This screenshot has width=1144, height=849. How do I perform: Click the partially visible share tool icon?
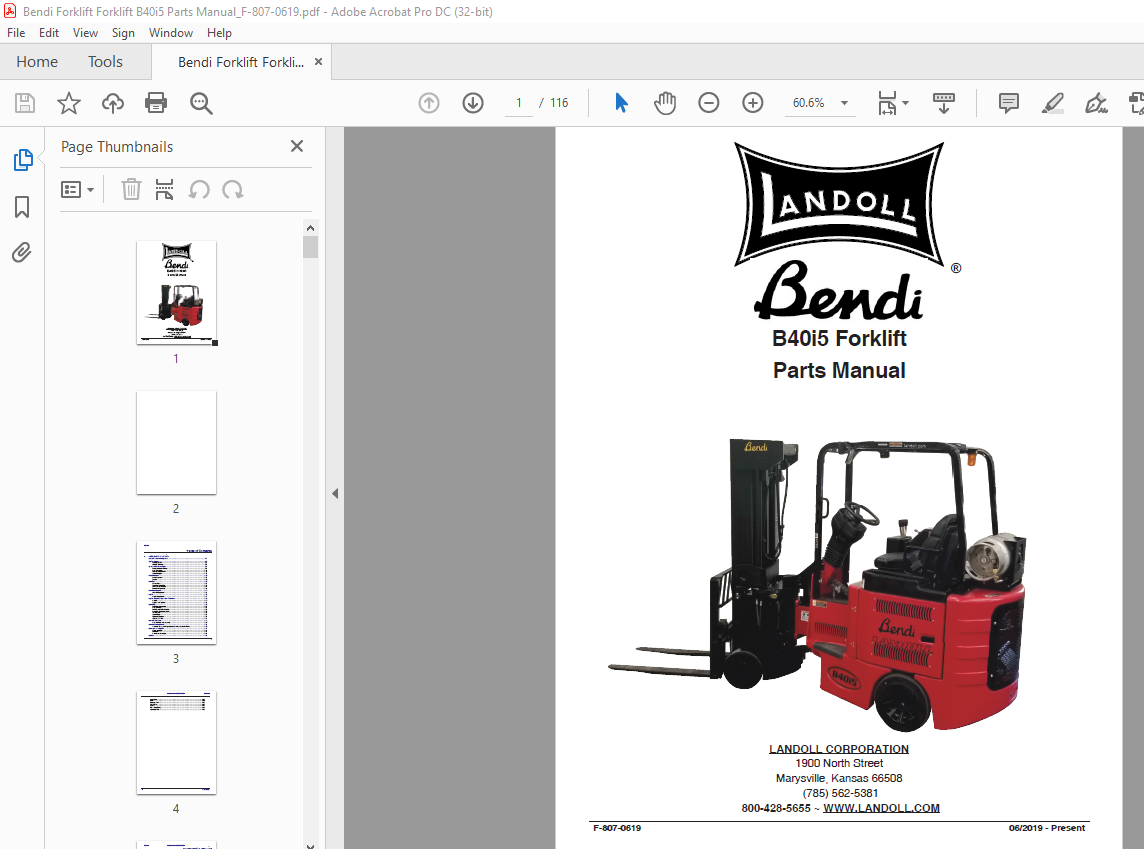1137,103
